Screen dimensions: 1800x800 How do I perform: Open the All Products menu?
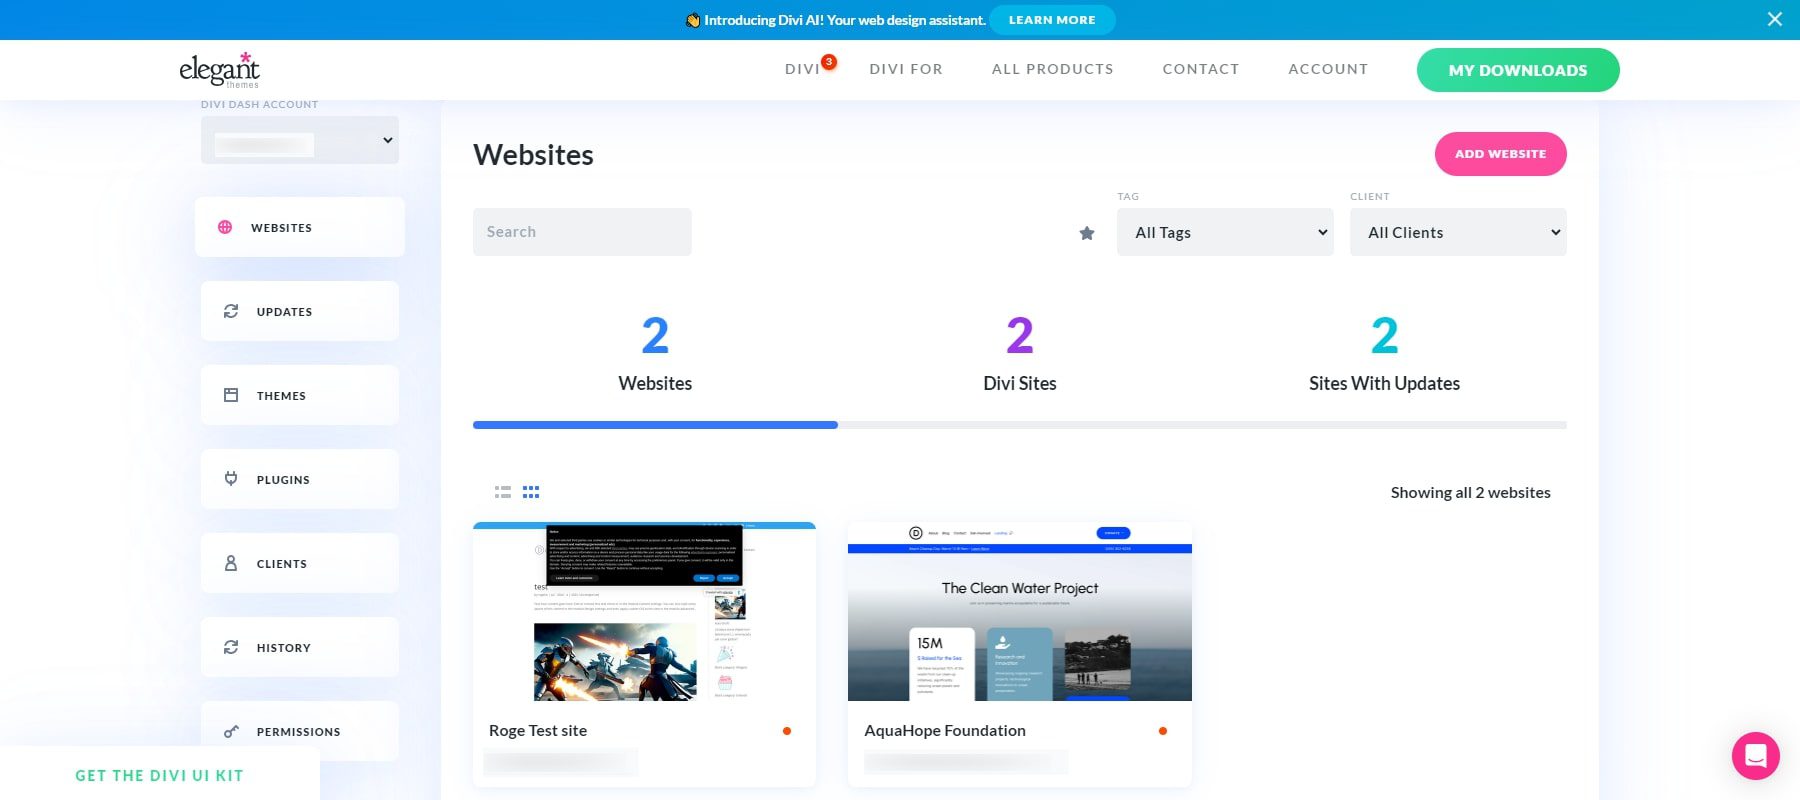click(1053, 69)
